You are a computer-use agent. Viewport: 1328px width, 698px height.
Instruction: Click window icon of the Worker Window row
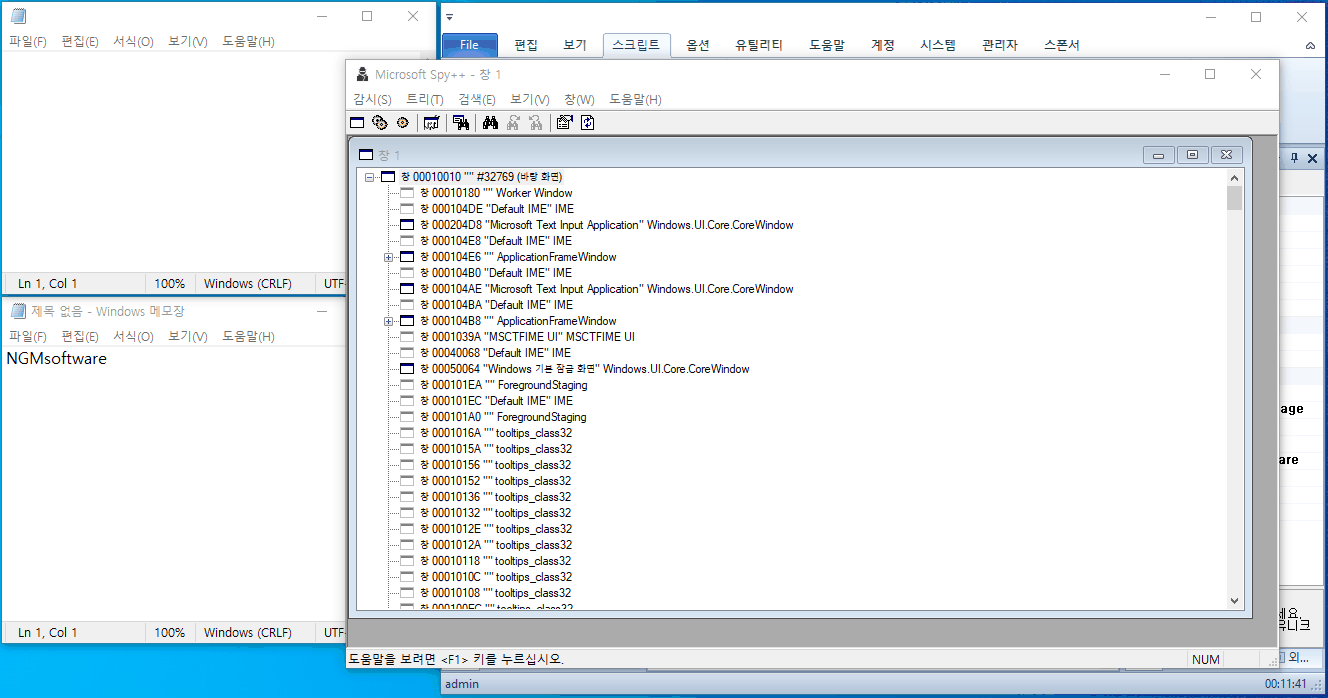click(x=407, y=193)
